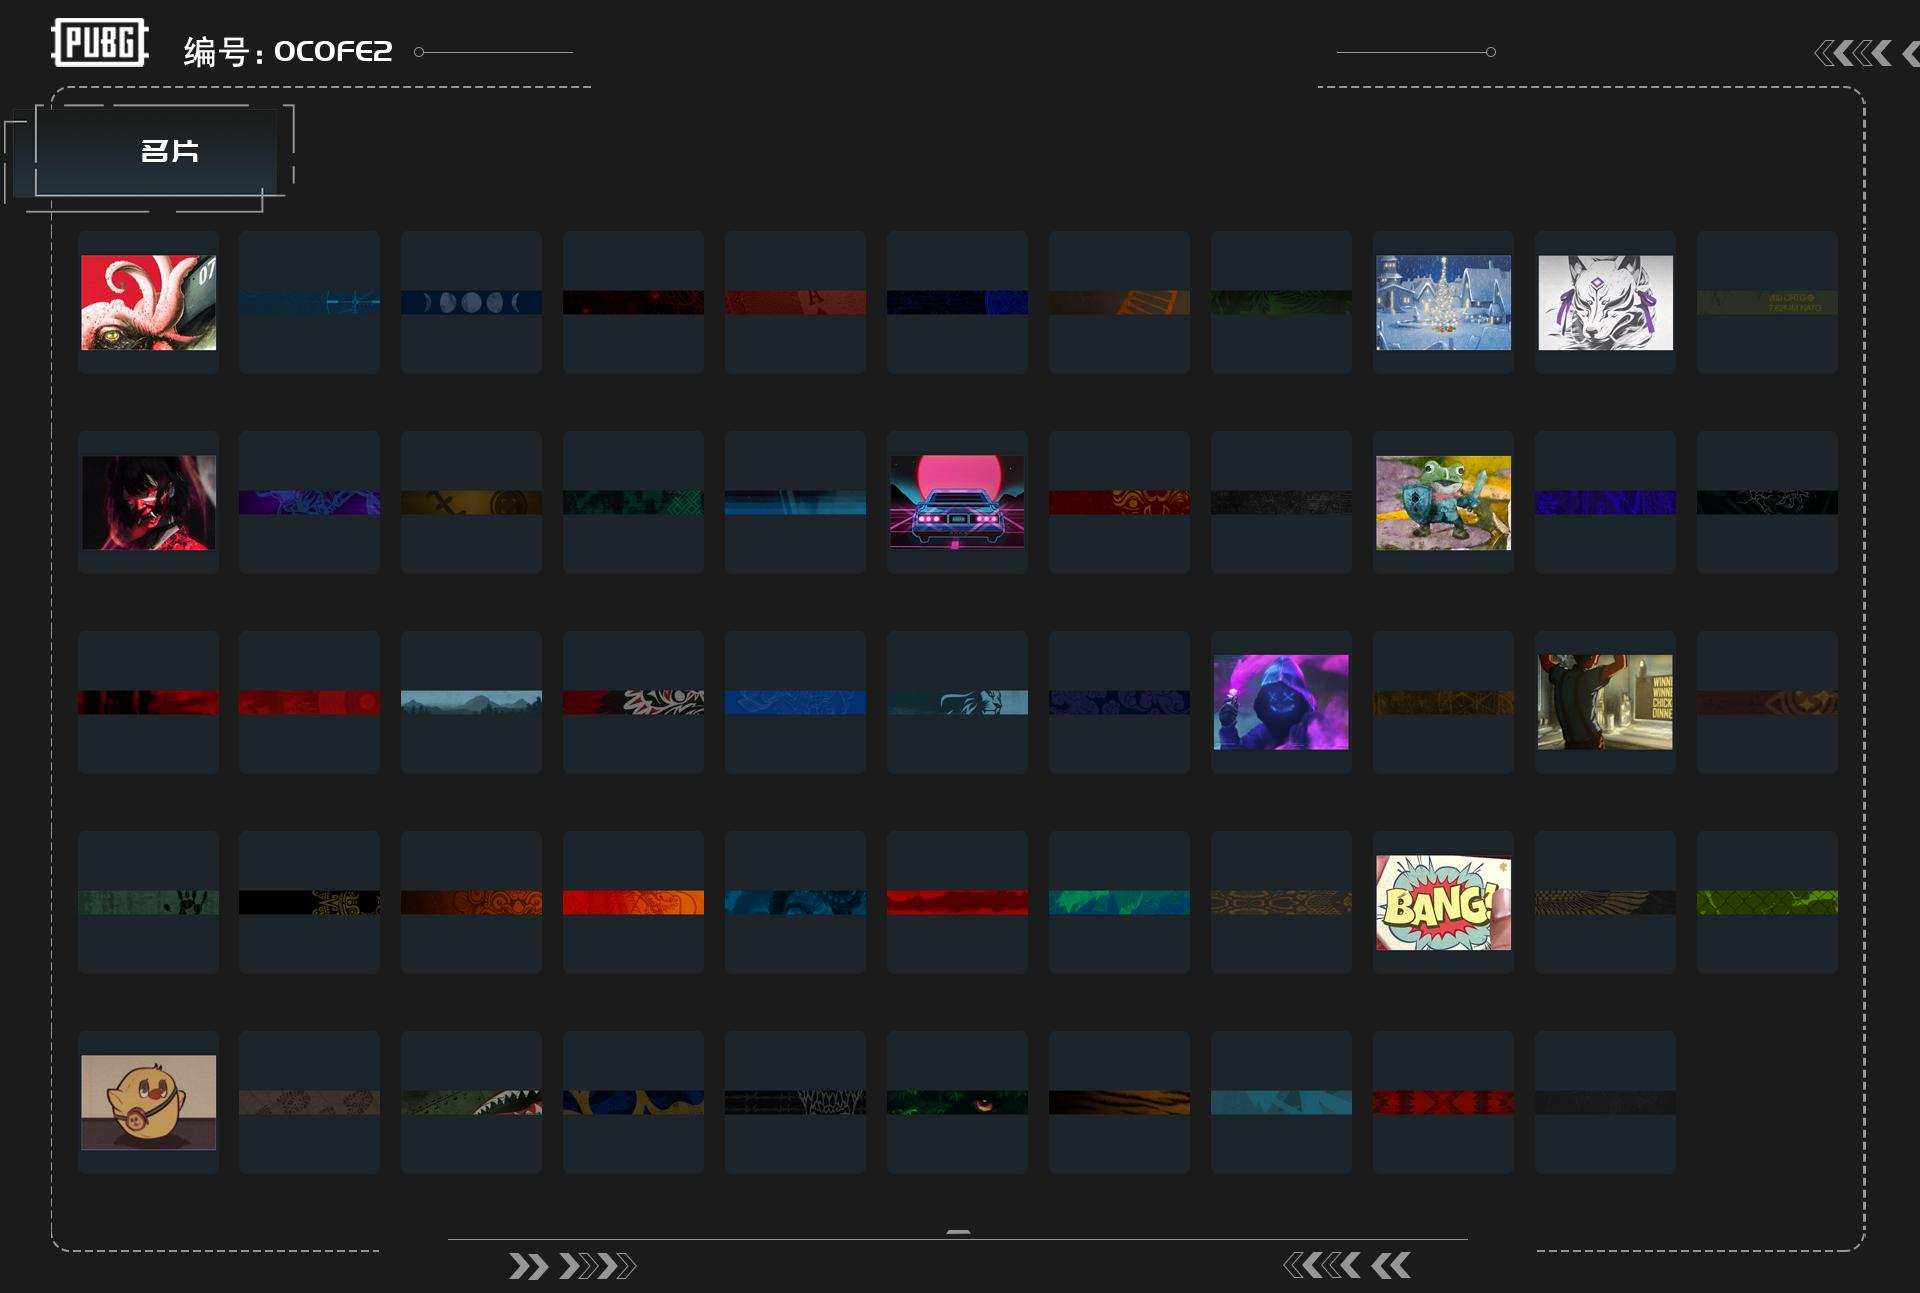Select the orange eye green banner
The image size is (1920, 1293).
957,1102
